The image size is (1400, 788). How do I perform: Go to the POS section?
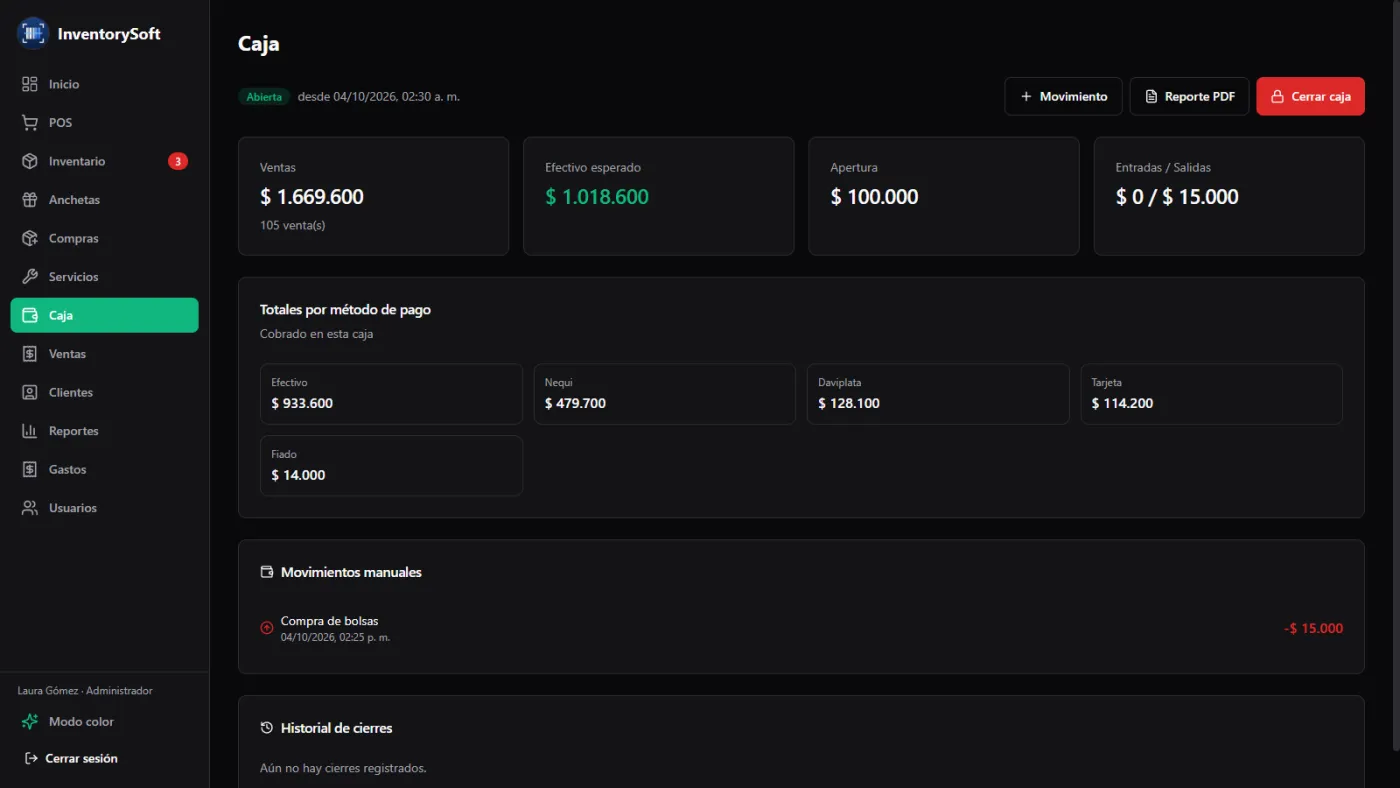tap(105, 123)
